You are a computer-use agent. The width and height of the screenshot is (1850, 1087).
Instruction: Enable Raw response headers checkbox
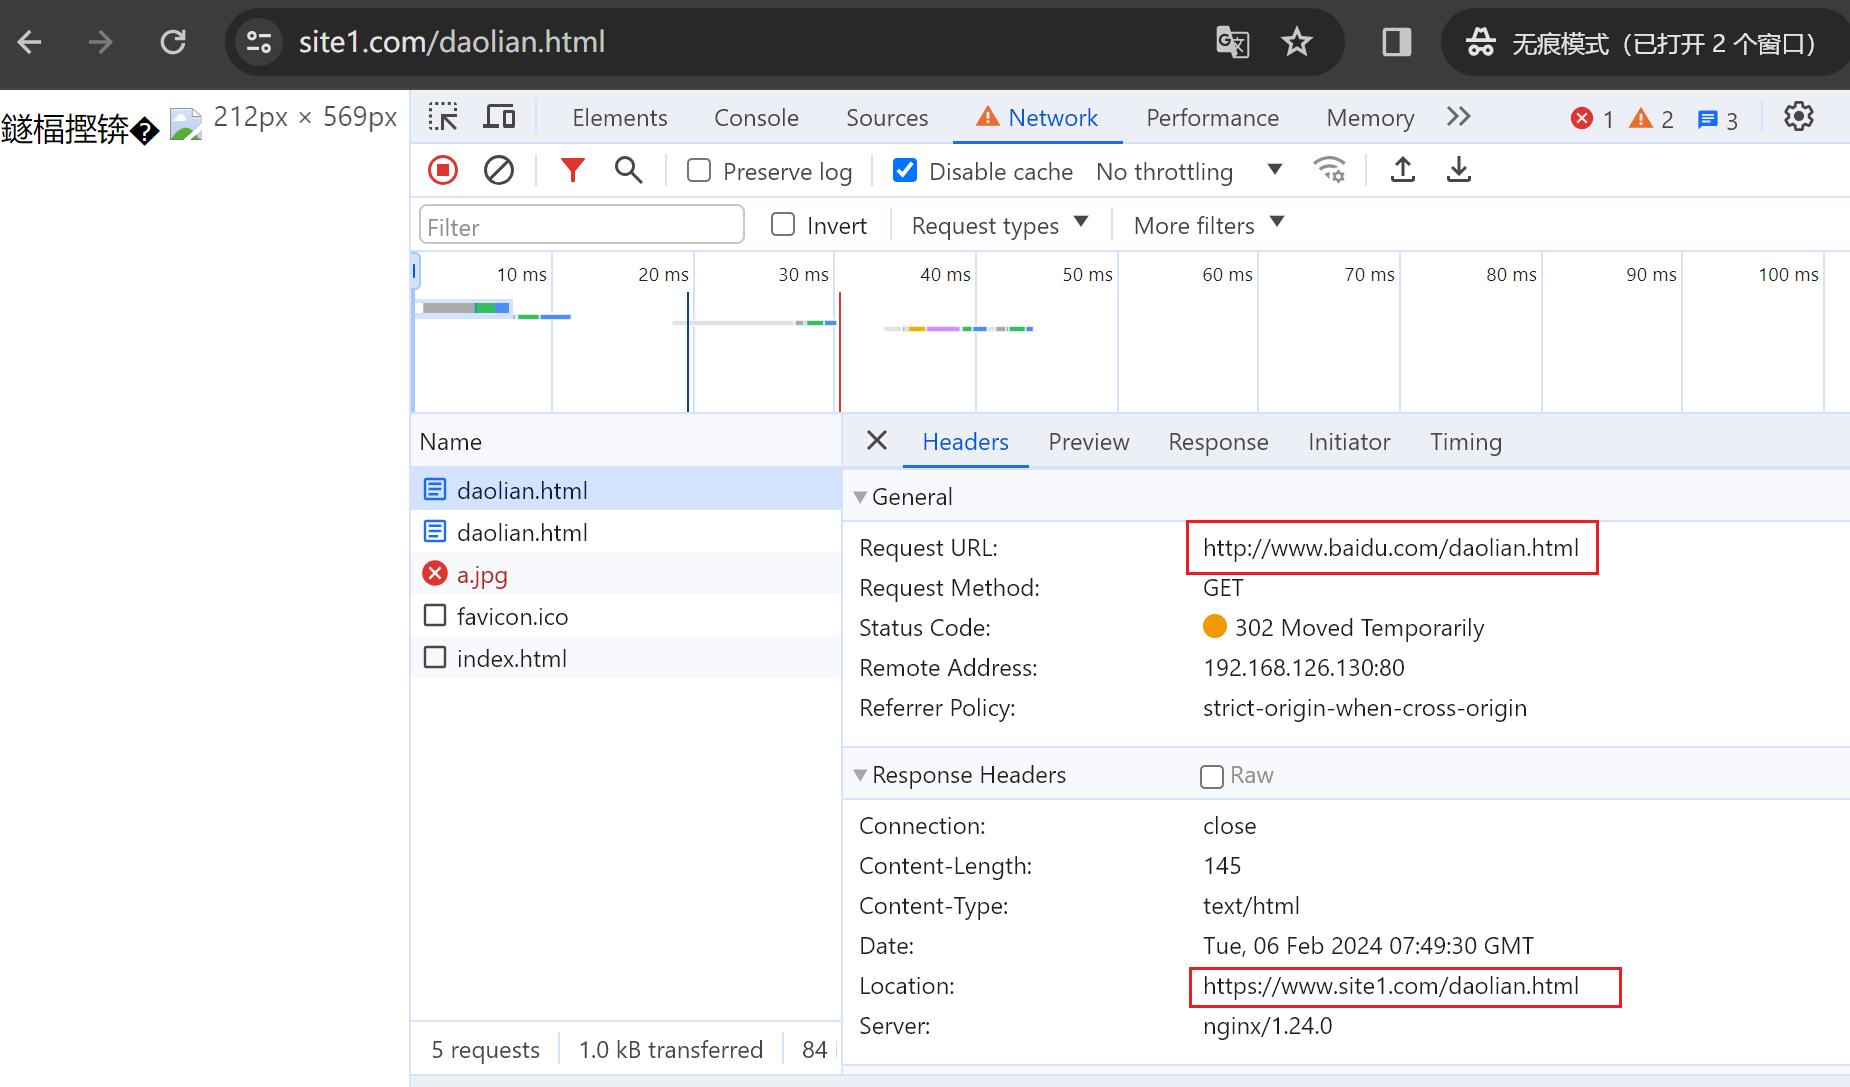click(x=1212, y=776)
